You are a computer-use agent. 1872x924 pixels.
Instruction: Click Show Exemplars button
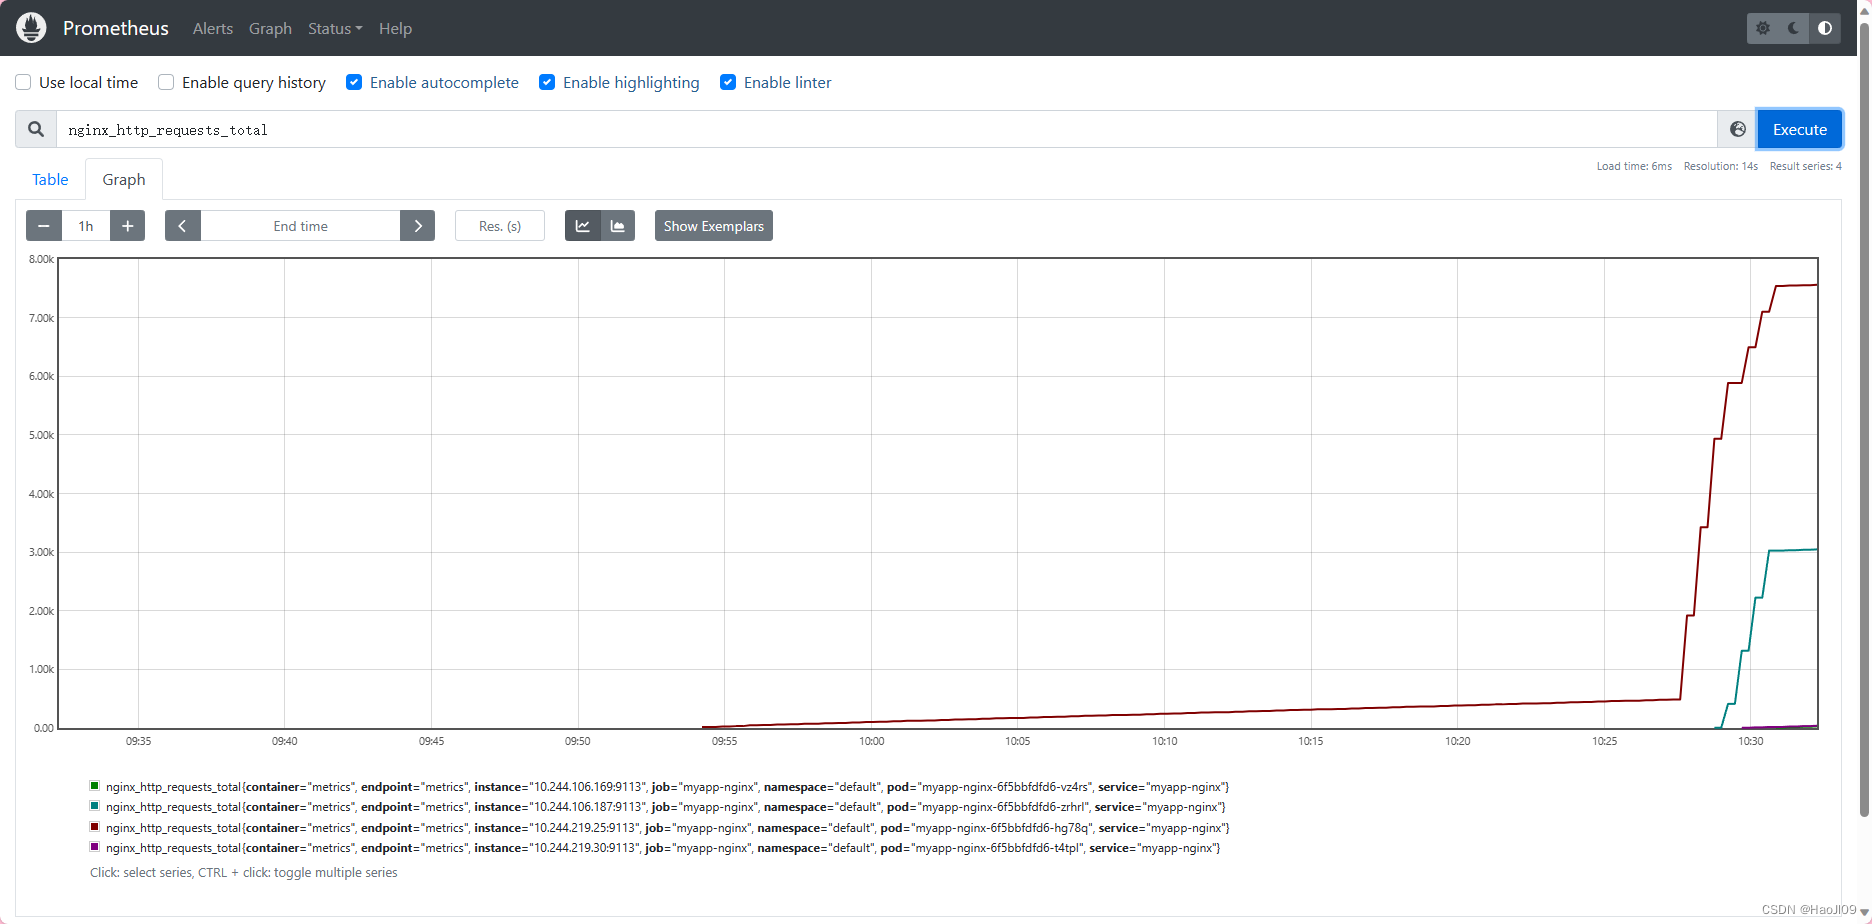coord(714,226)
